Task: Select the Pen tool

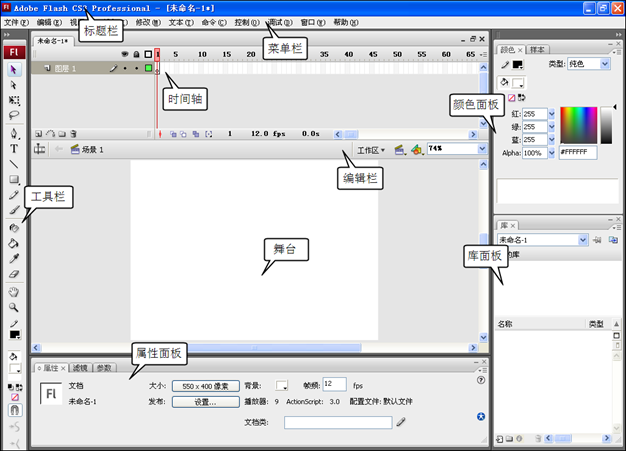Action: point(14,133)
